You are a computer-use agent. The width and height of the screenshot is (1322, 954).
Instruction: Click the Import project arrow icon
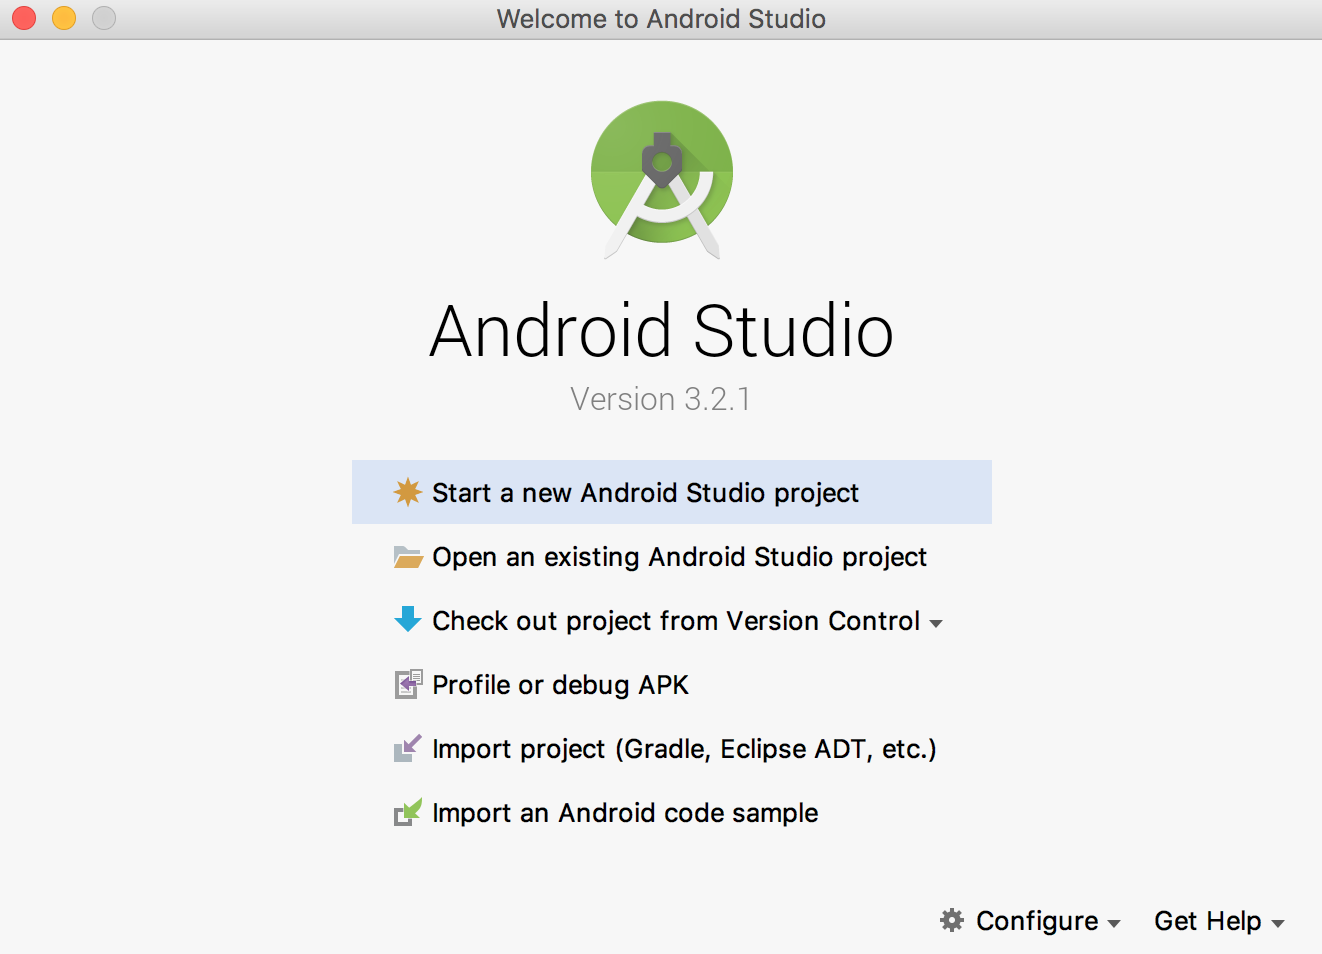click(x=407, y=748)
